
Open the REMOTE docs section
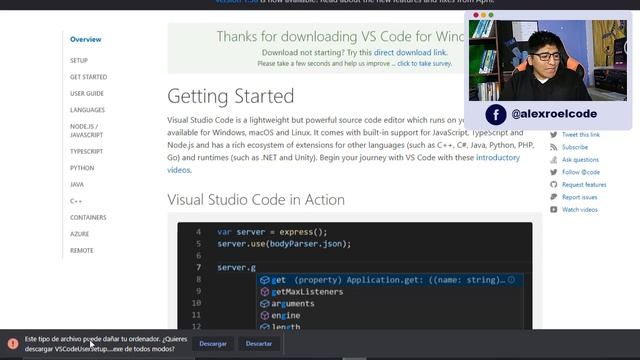(81, 250)
